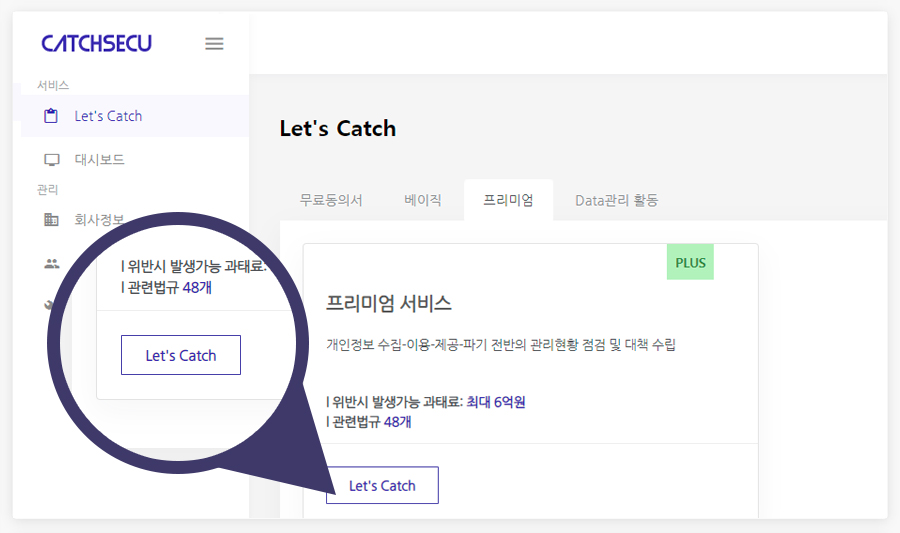The image size is (900, 533).
Task: Click the monitor icon beside 대시보드
Action: pyautogui.click(x=52, y=160)
